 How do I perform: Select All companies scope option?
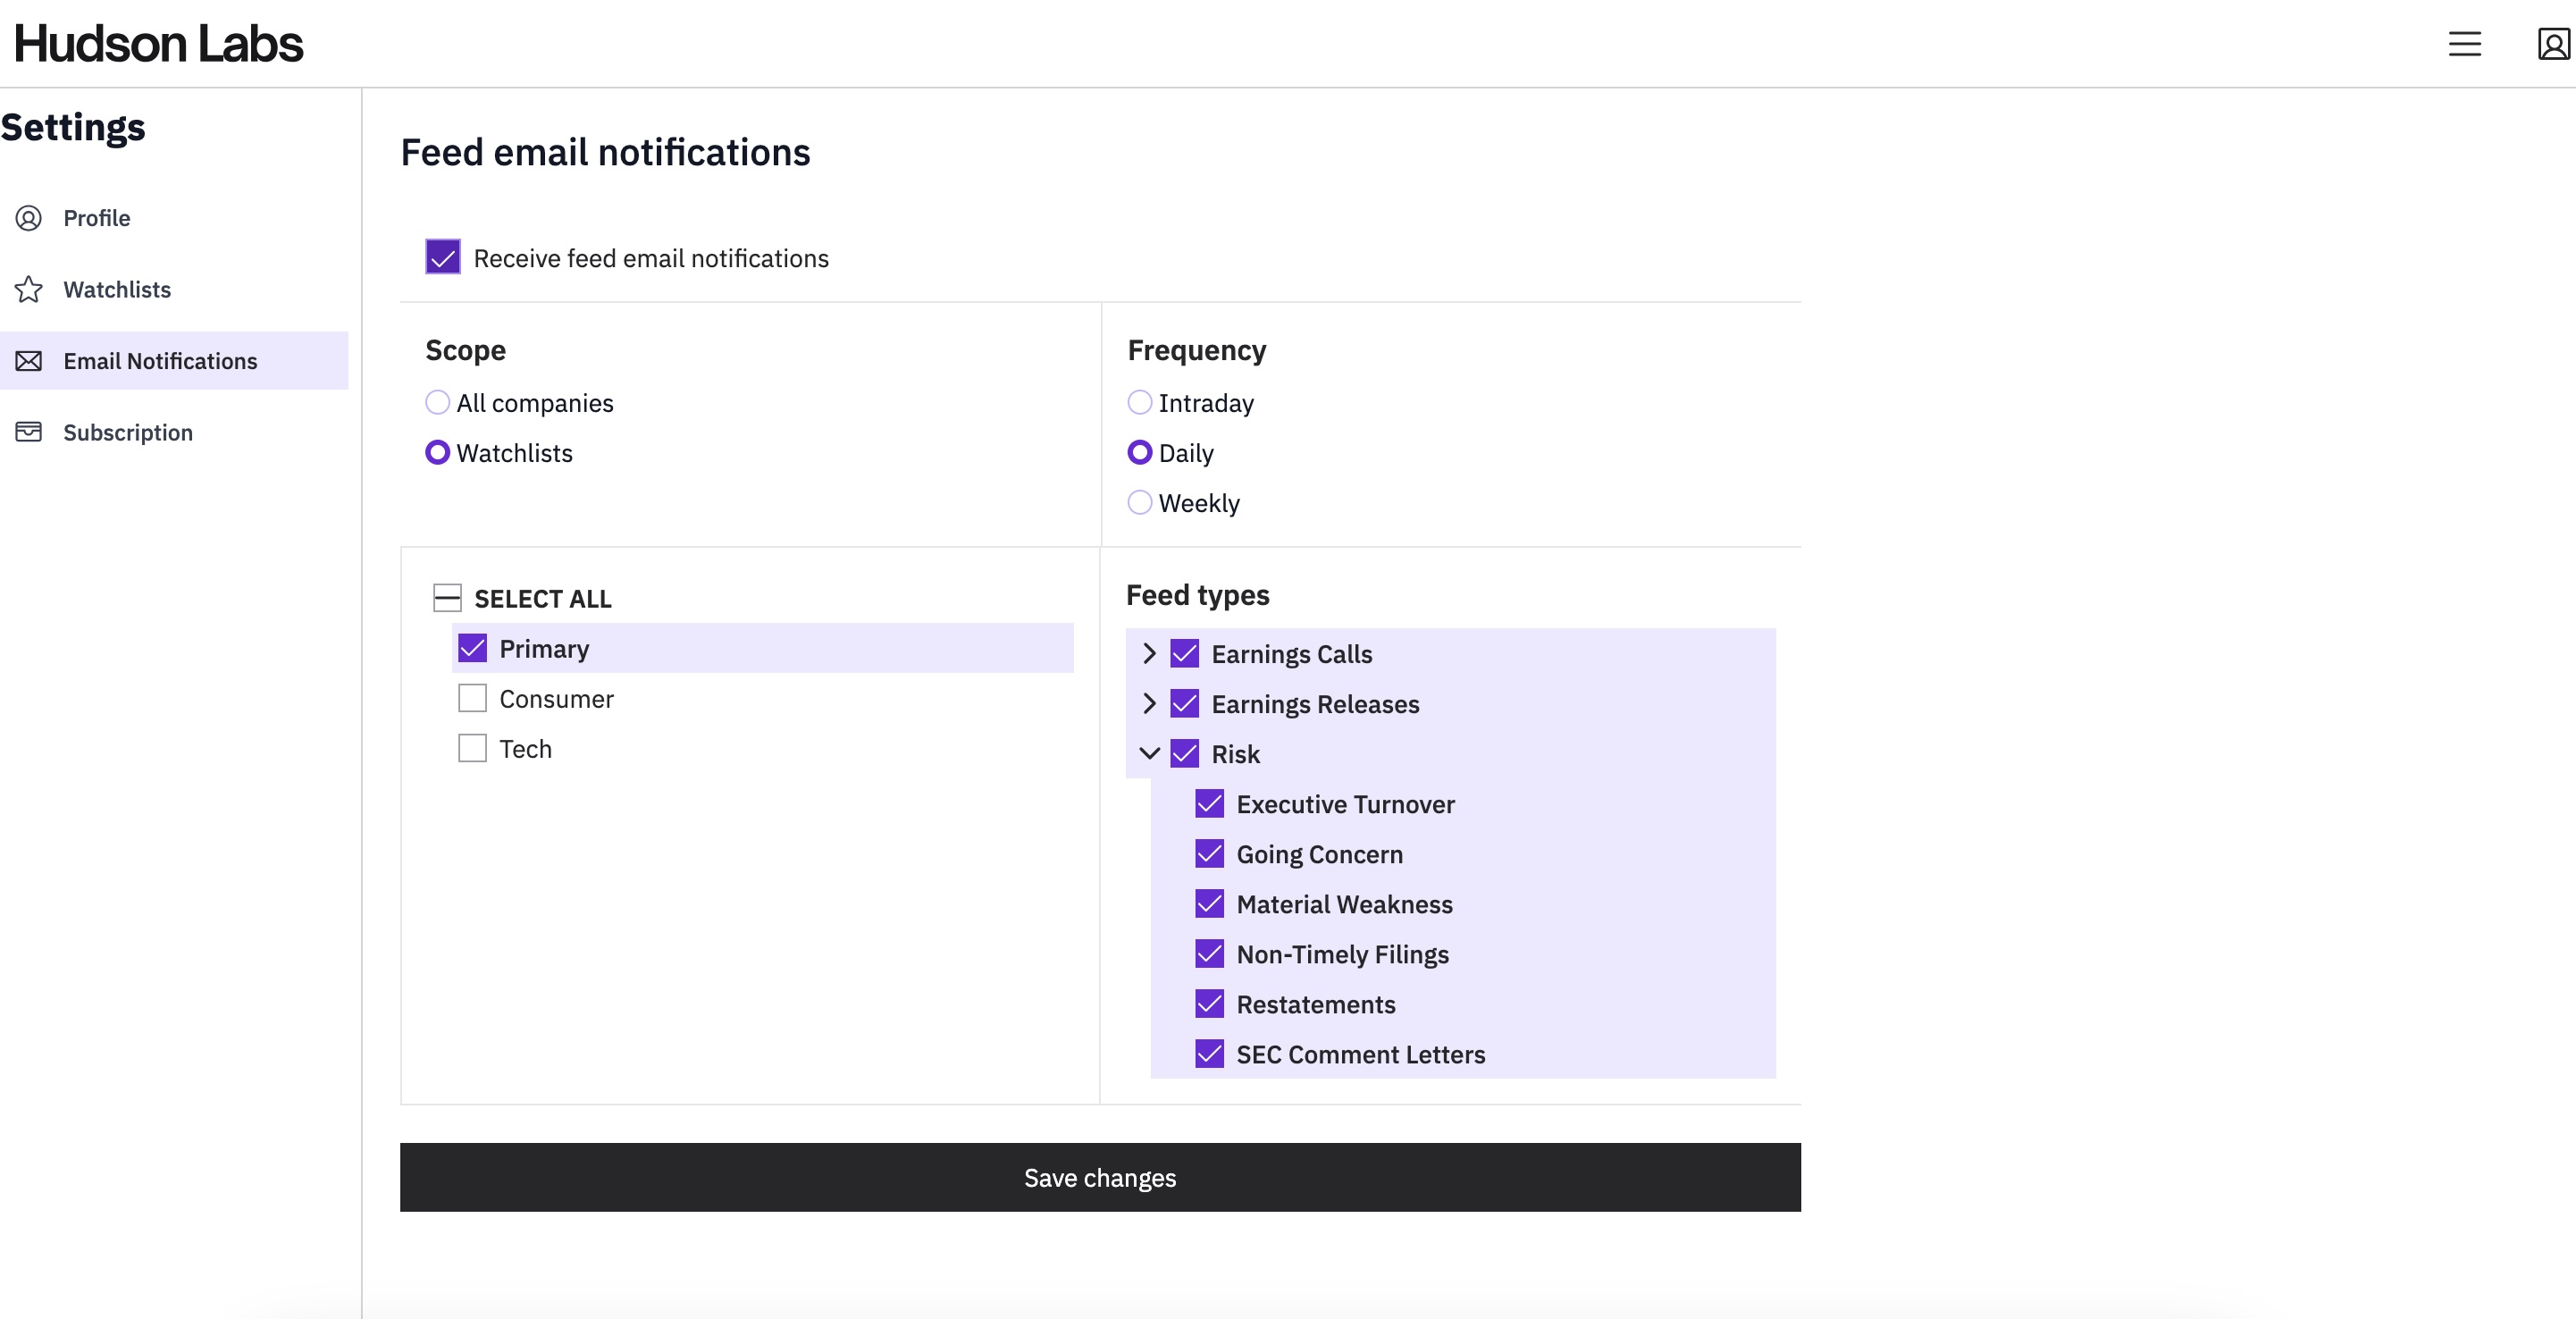pos(437,402)
